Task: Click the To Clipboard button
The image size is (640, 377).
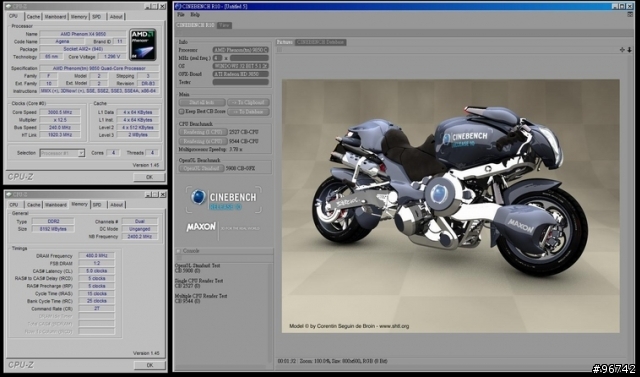Action: pos(249,102)
